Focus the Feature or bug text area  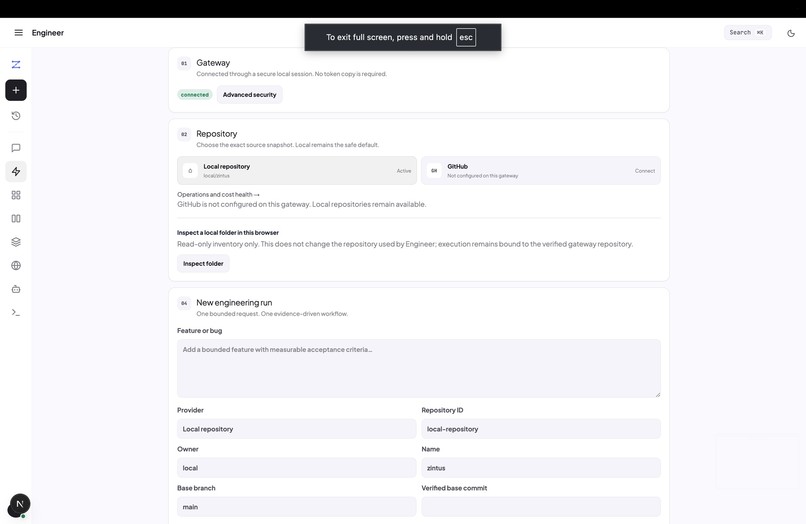point(418,368)
